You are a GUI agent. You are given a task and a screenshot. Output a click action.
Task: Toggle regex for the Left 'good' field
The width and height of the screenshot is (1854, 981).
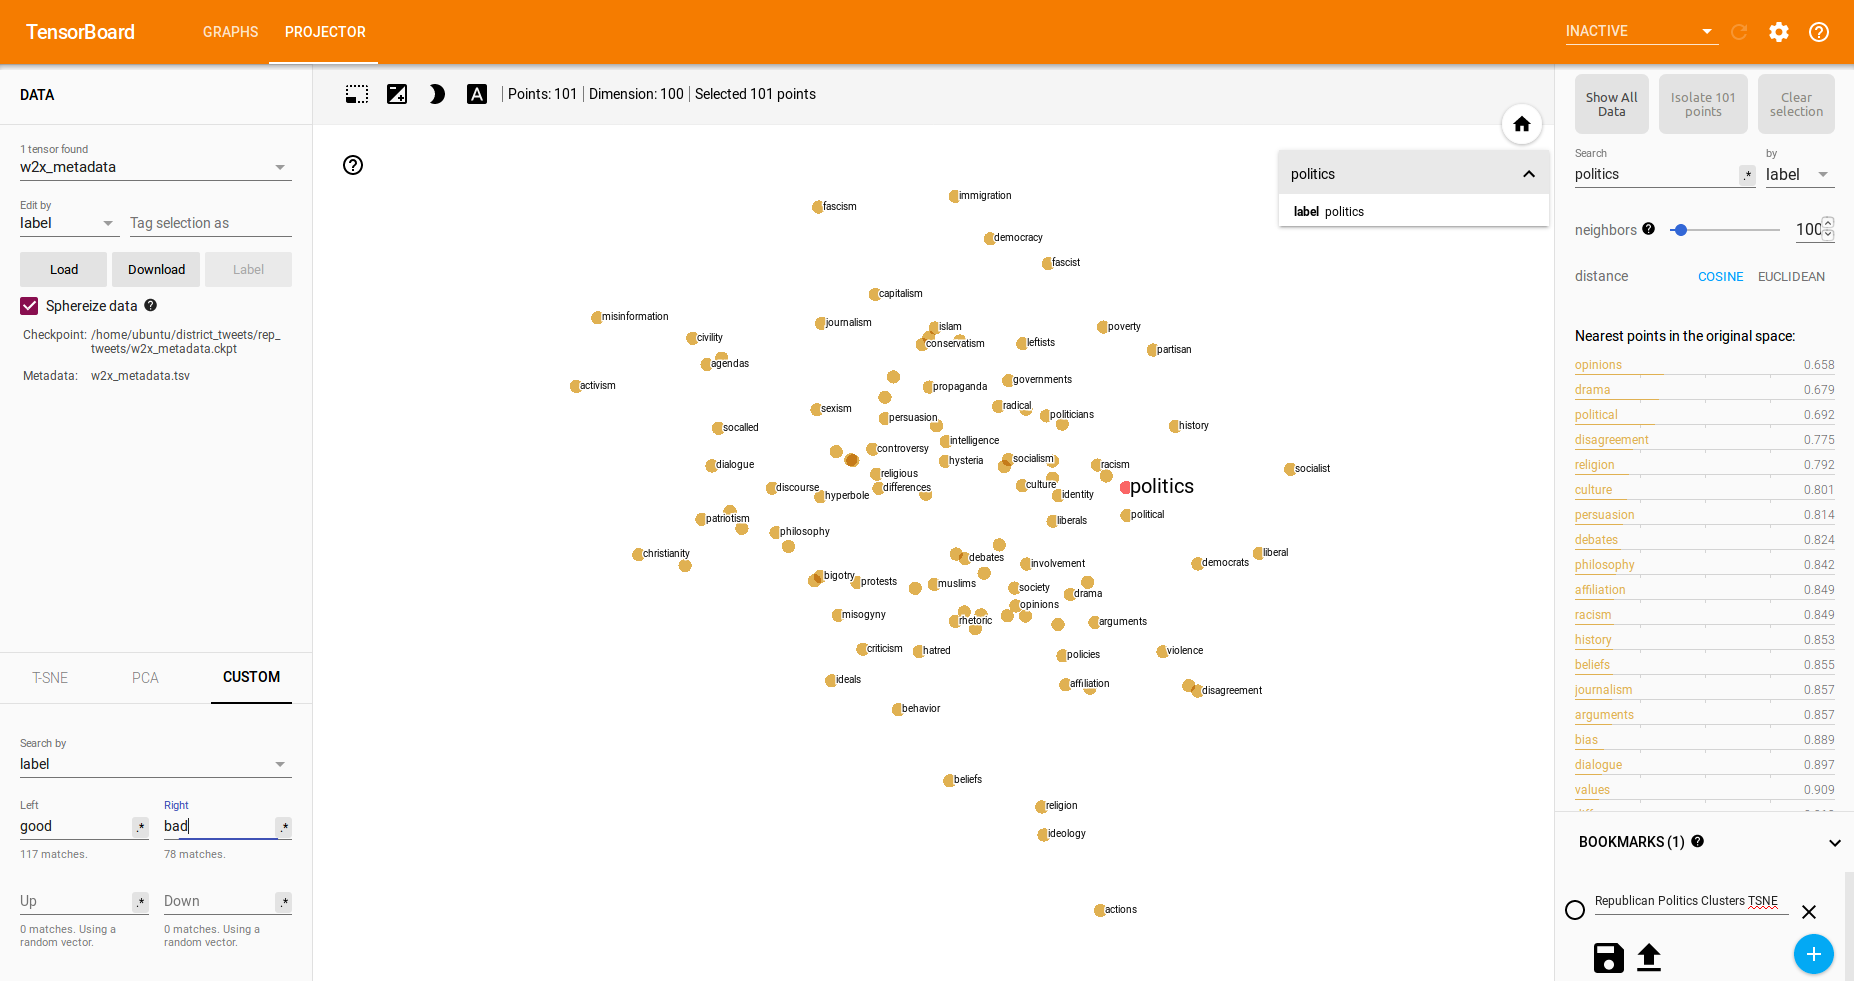coord(141,827)
